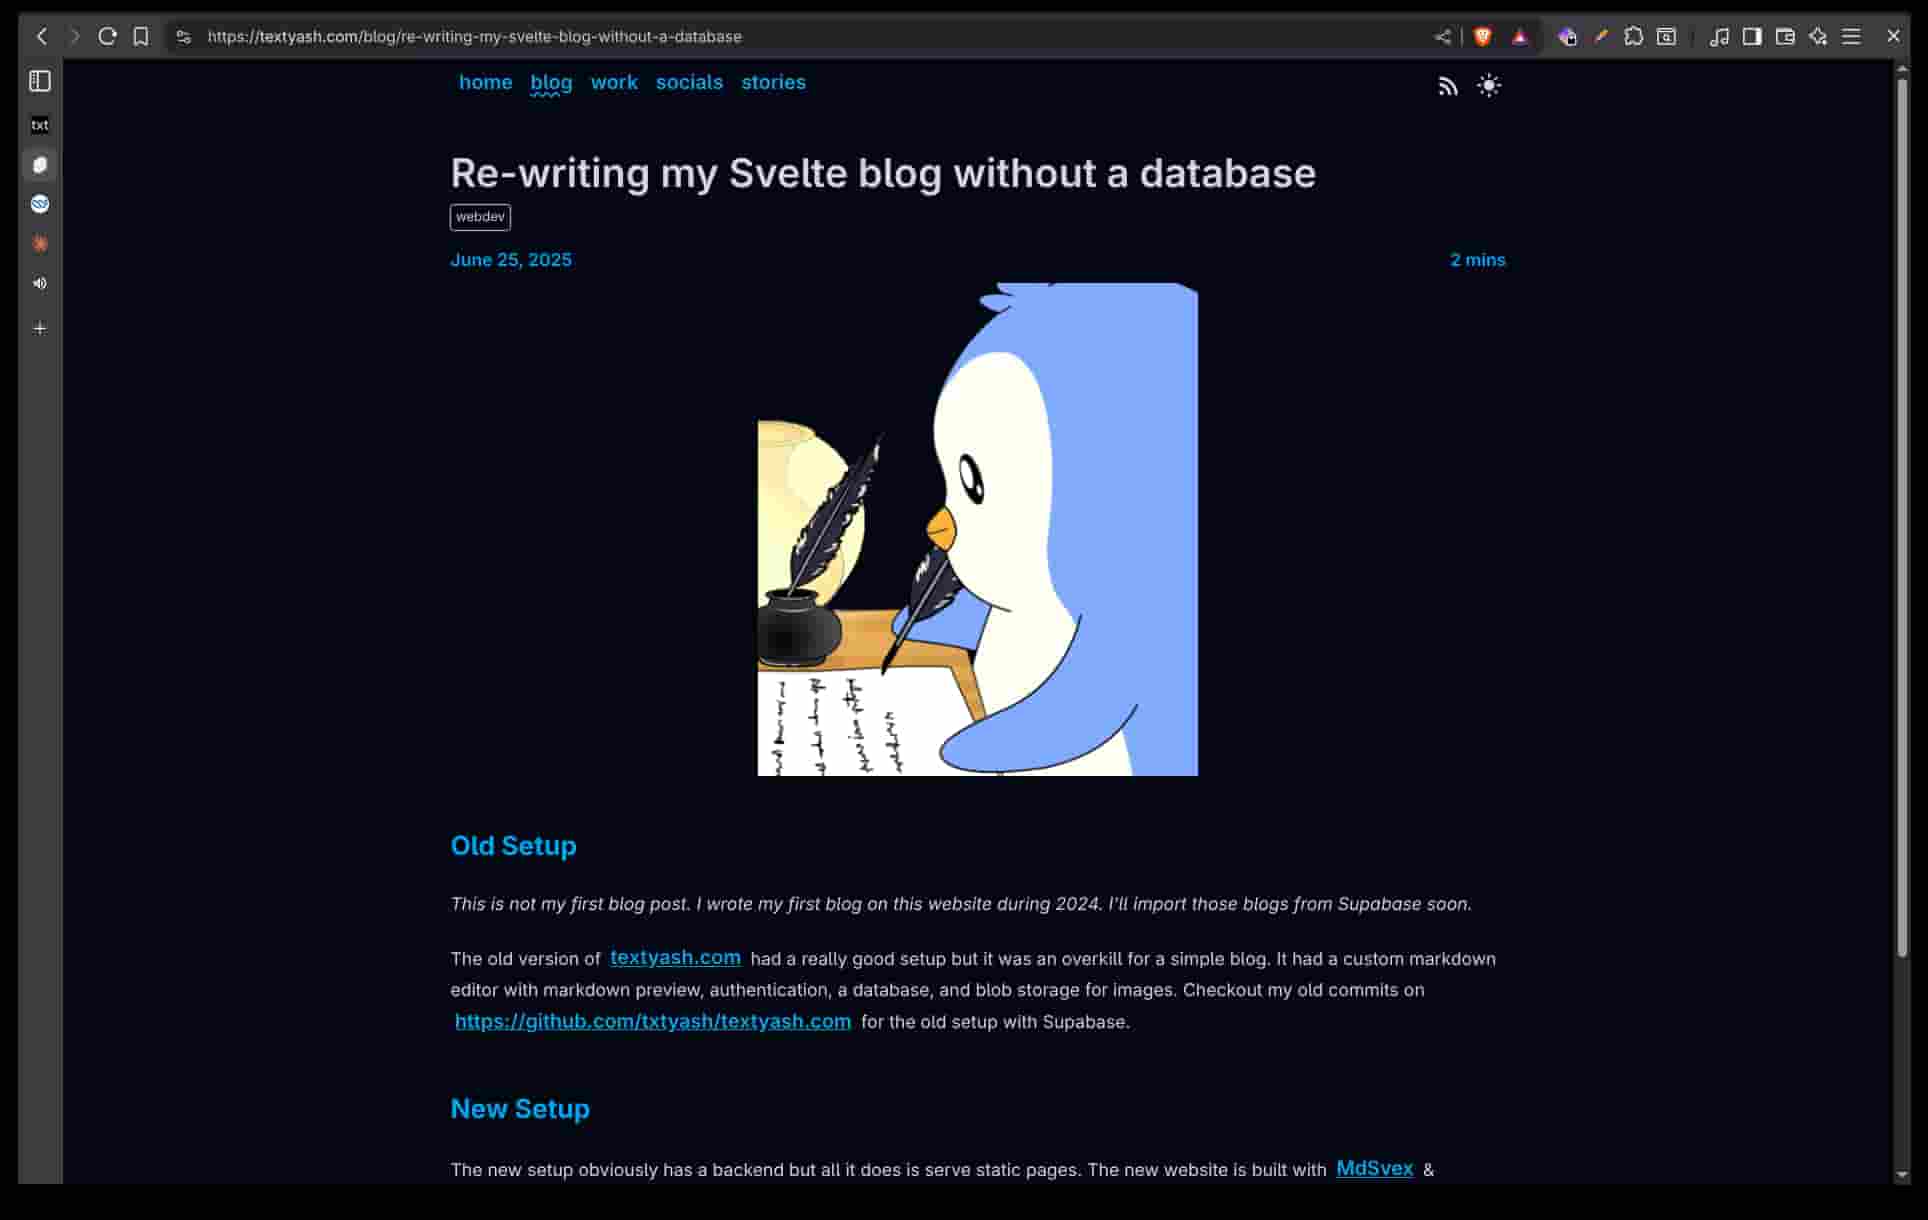Open the txtyash GitHub repository link

(653, 1021)
